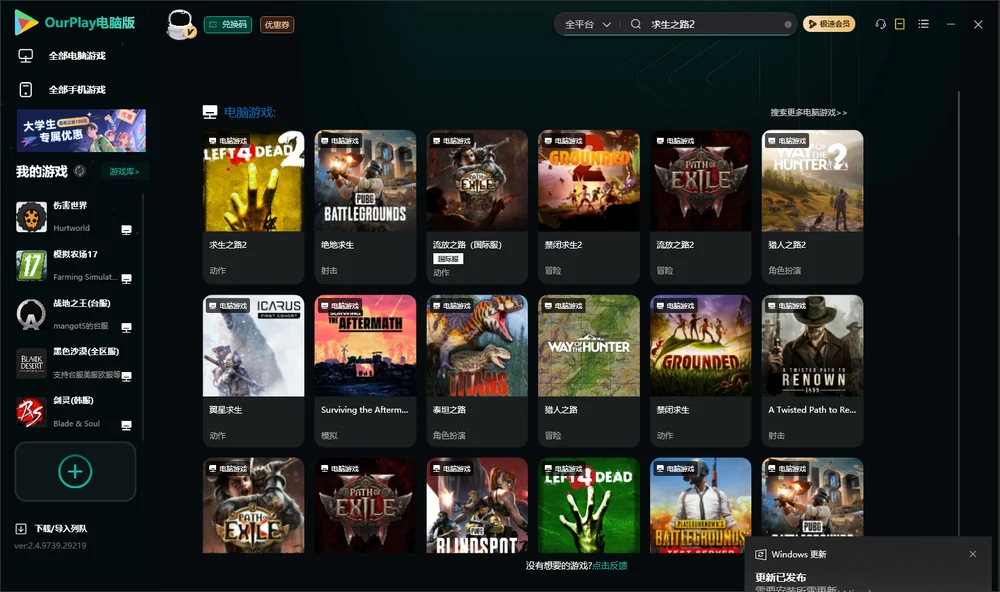Click the download queue arrow icon
The height and width of the screenshot is (592, 1000).
(20, 528)
